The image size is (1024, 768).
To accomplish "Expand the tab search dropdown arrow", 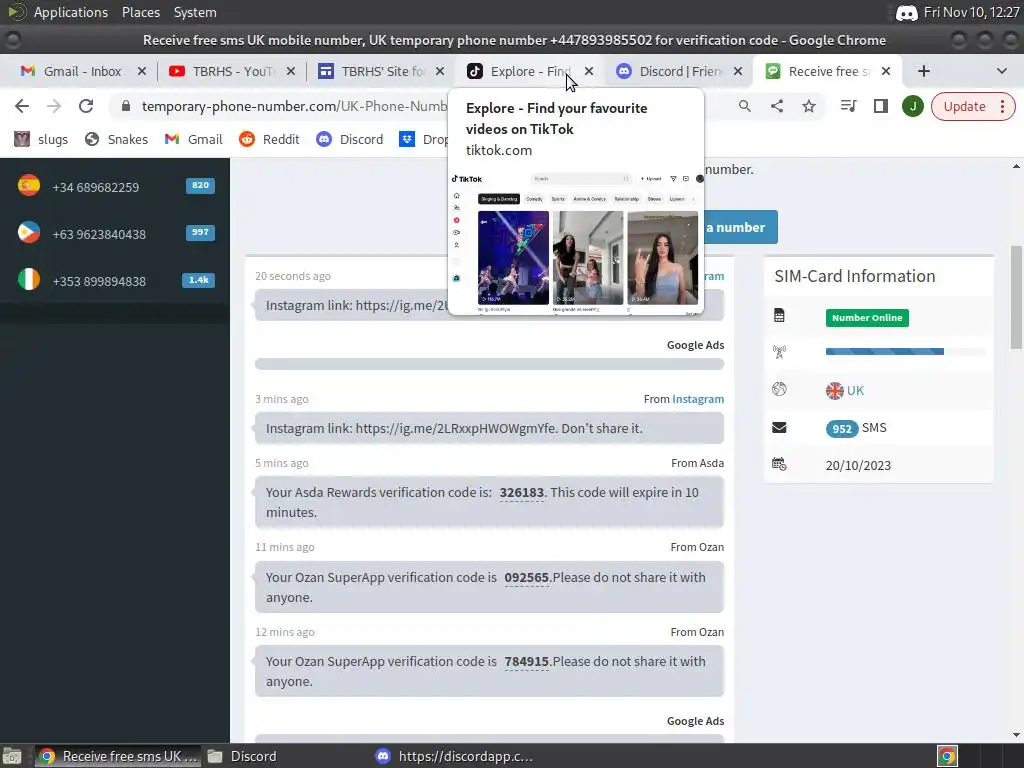I will [x=1001, y=71].
